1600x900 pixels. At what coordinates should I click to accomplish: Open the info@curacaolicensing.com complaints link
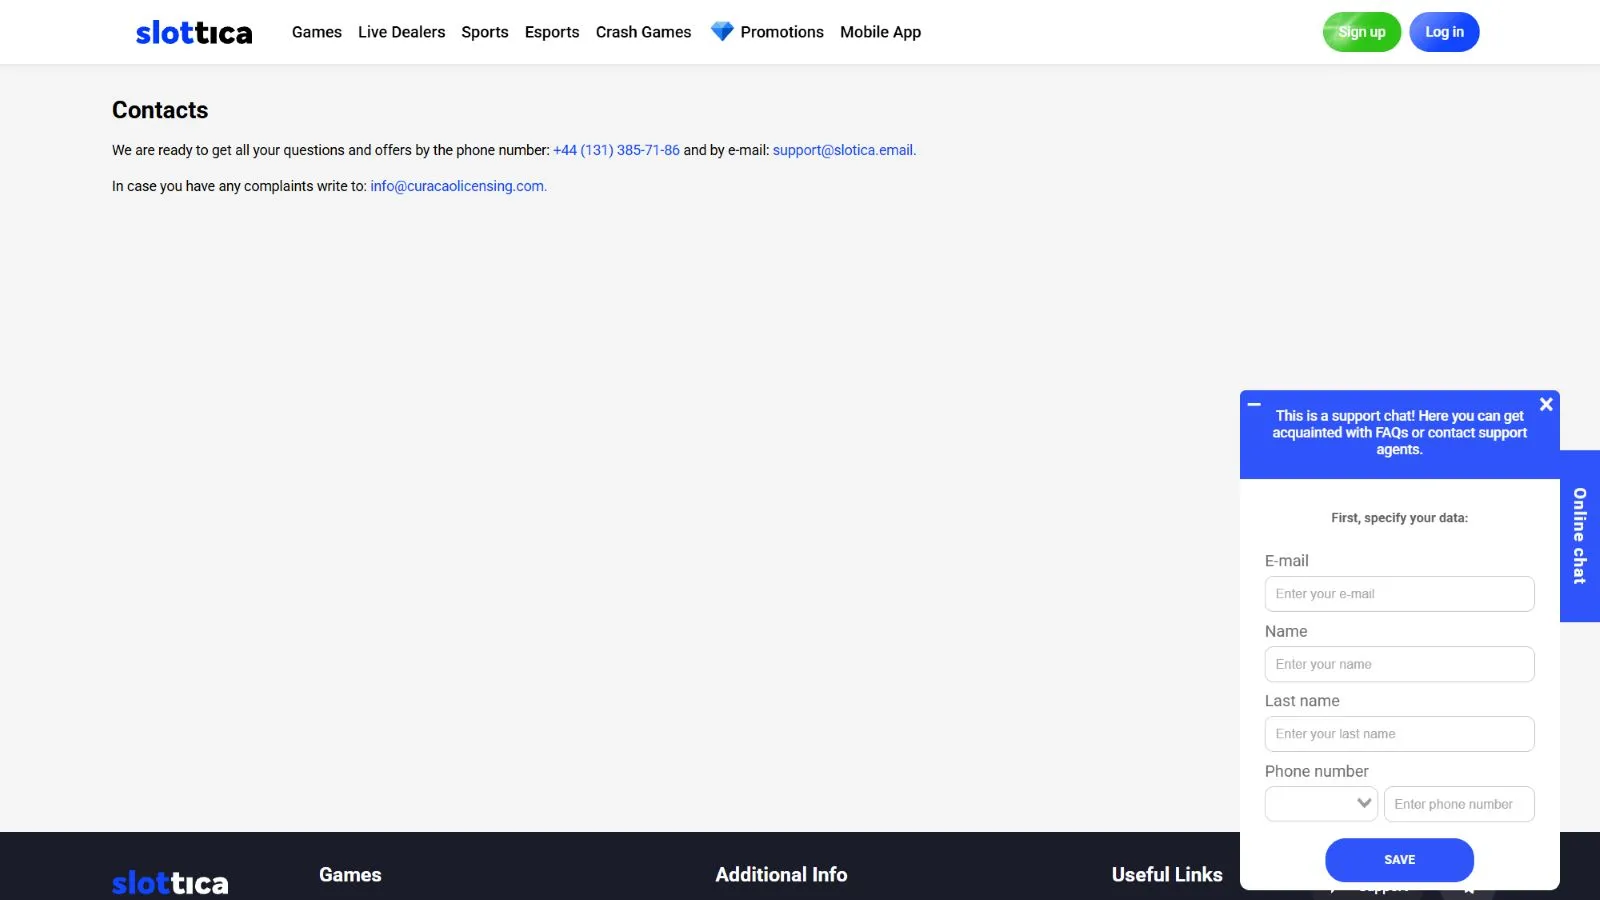458,186
